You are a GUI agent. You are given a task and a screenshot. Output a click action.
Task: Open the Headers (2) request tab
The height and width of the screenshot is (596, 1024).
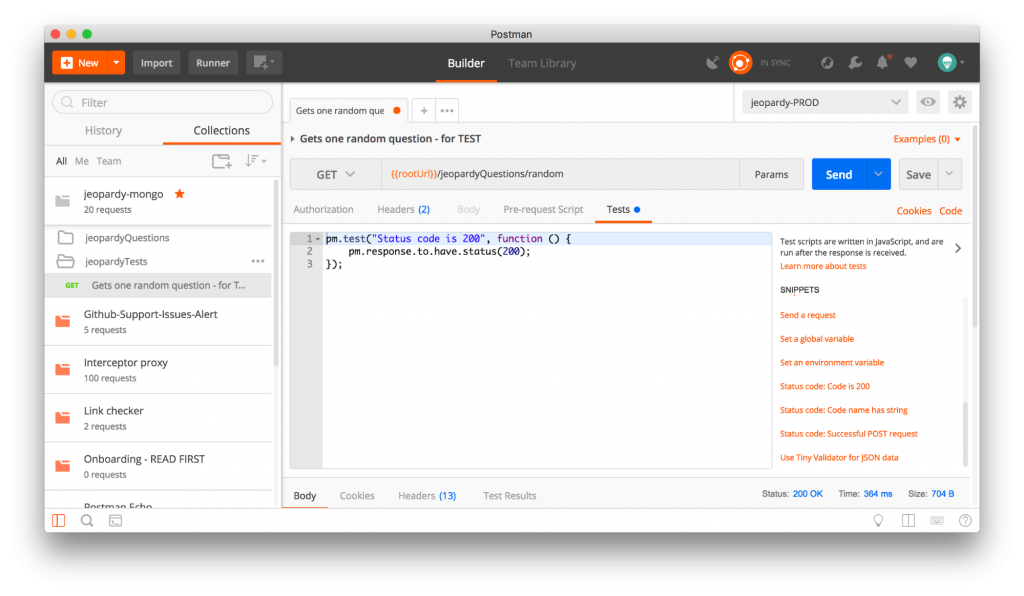pos(404,210)
